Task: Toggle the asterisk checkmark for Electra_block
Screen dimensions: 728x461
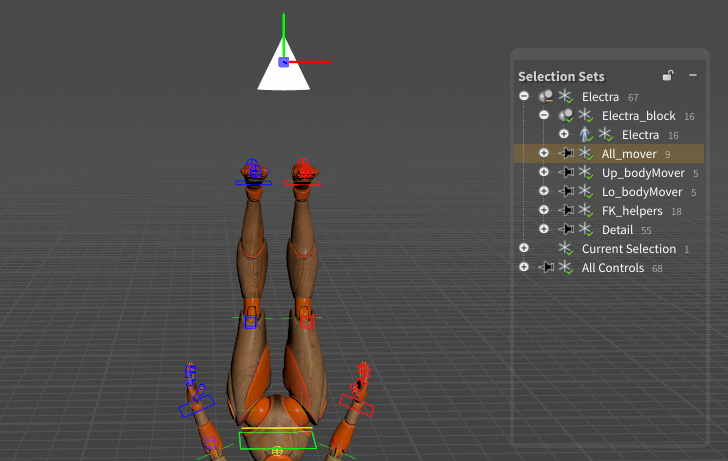Action: click(585, 115)
